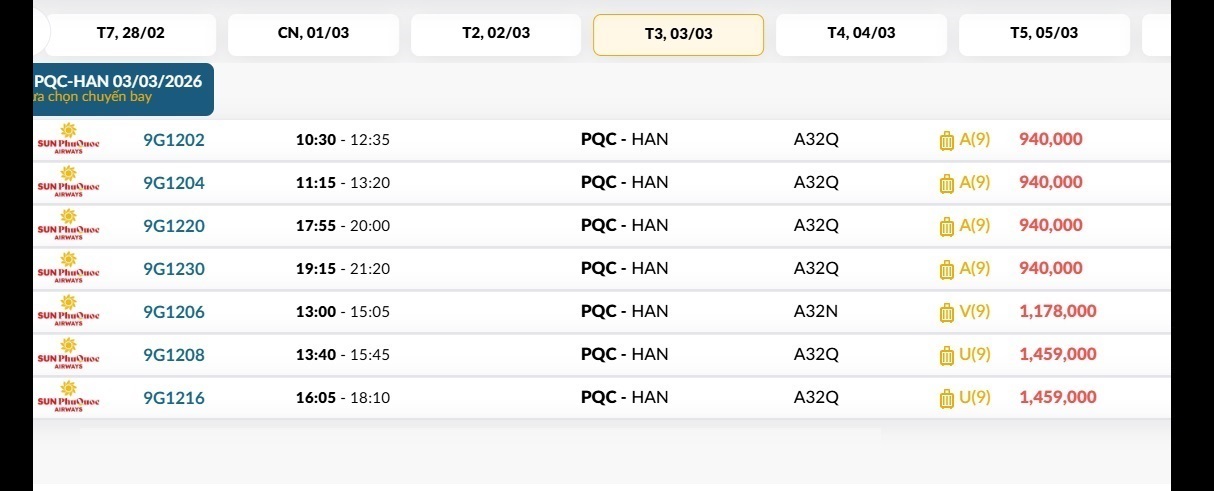The width and height of the screenshot is (1214, 491).
Task: Click flight code 9G1216
Action: point(174,398)
